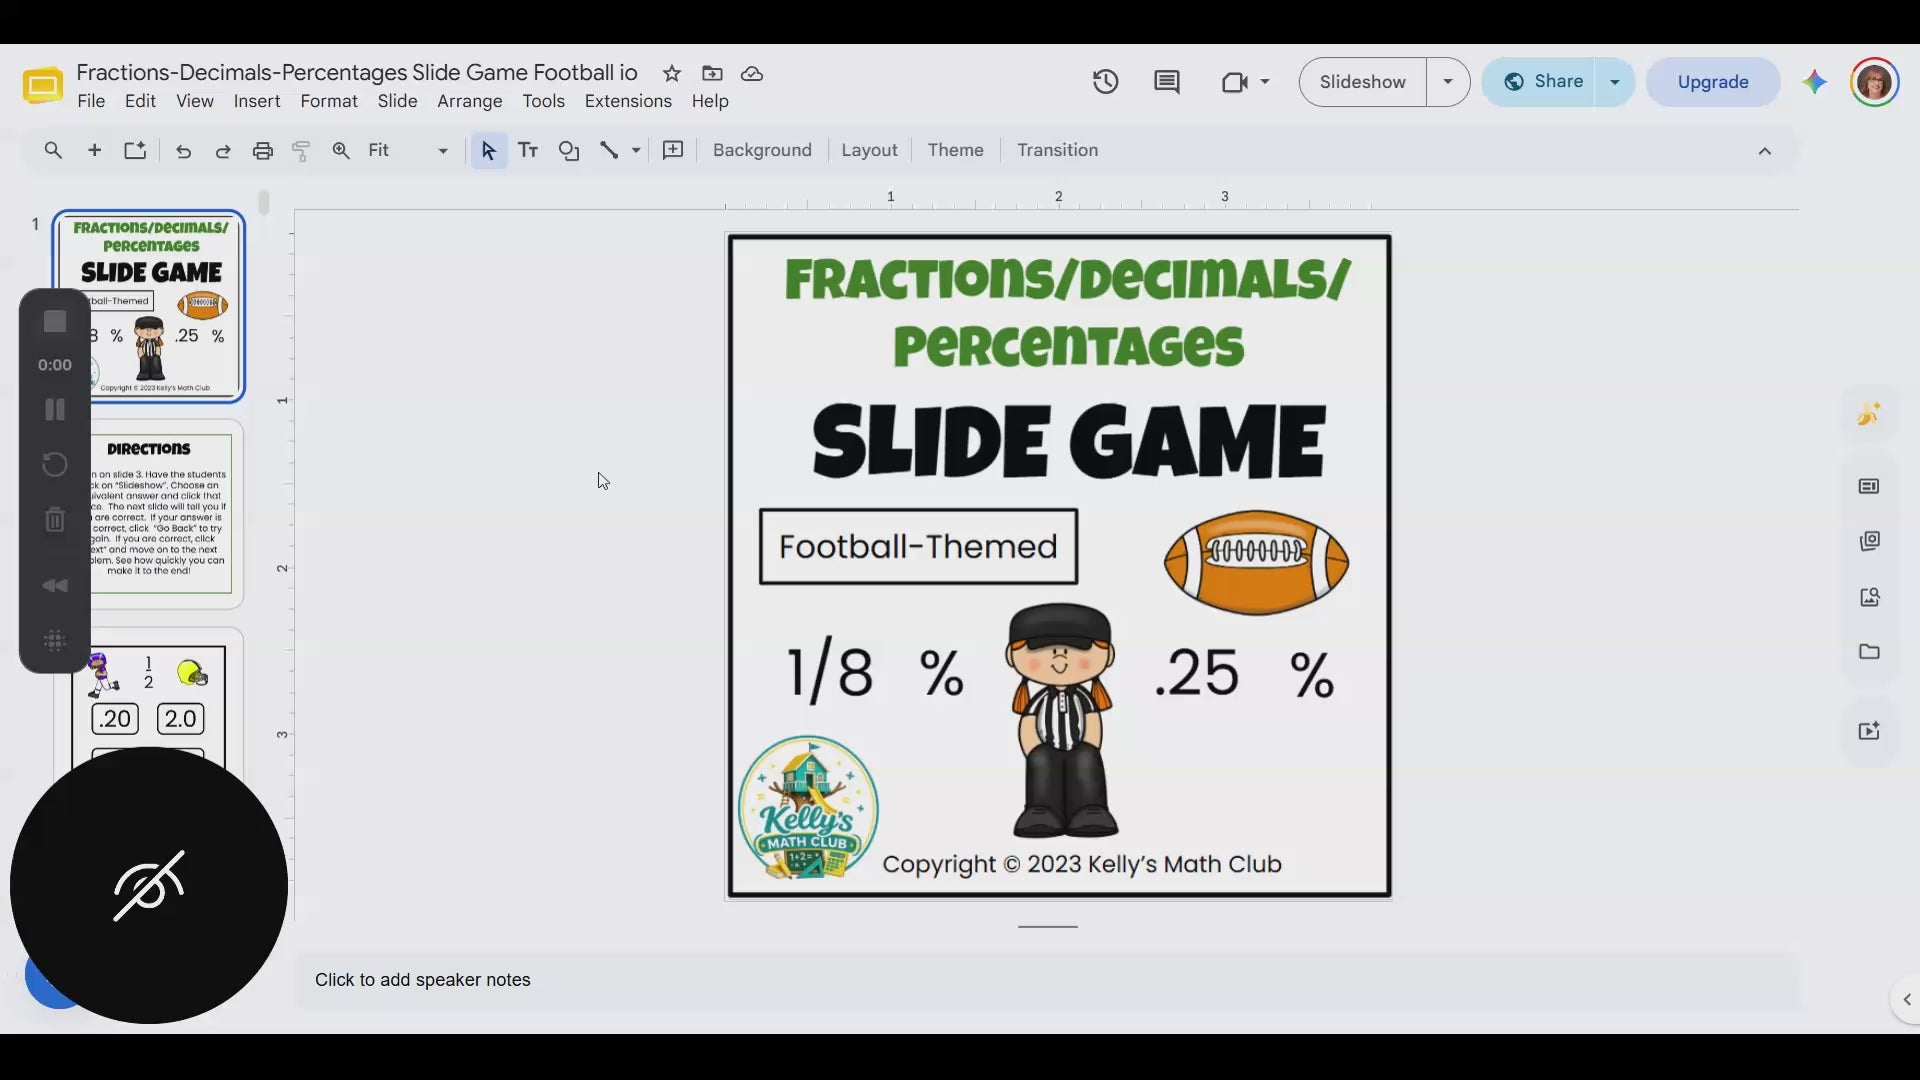Pause the screen recording
This screenshot has height=1080, width=1920.
pyautogui.click(x=55, y=410)
